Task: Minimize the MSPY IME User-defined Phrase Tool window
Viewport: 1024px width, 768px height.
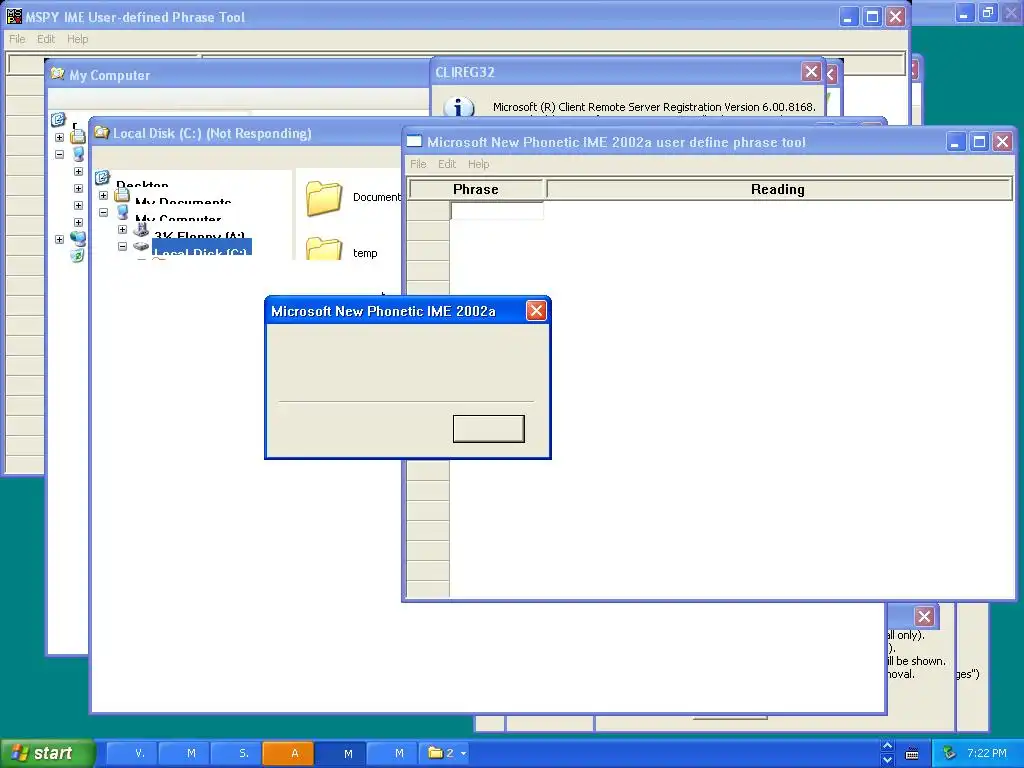Action: 848,17
